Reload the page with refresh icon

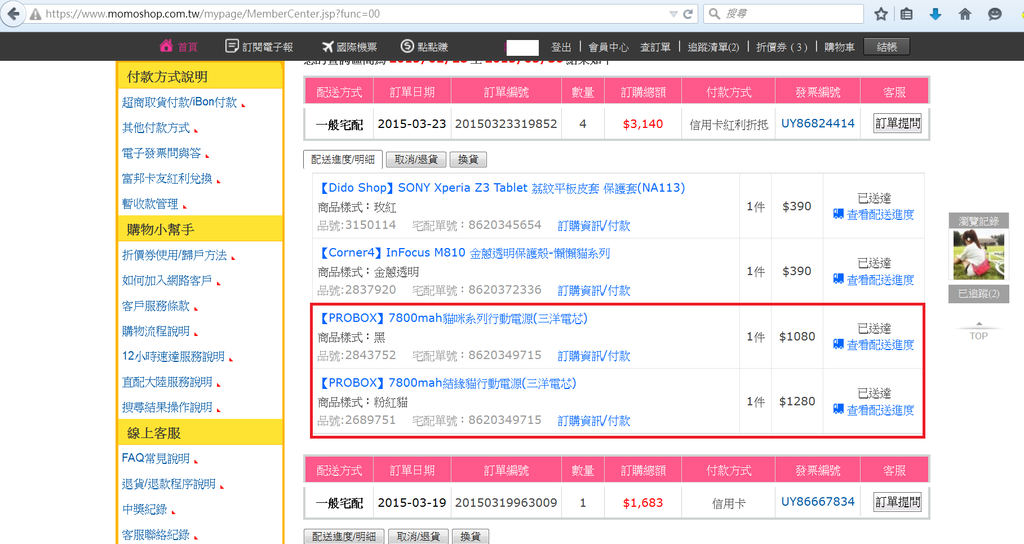tap(688, 14)
